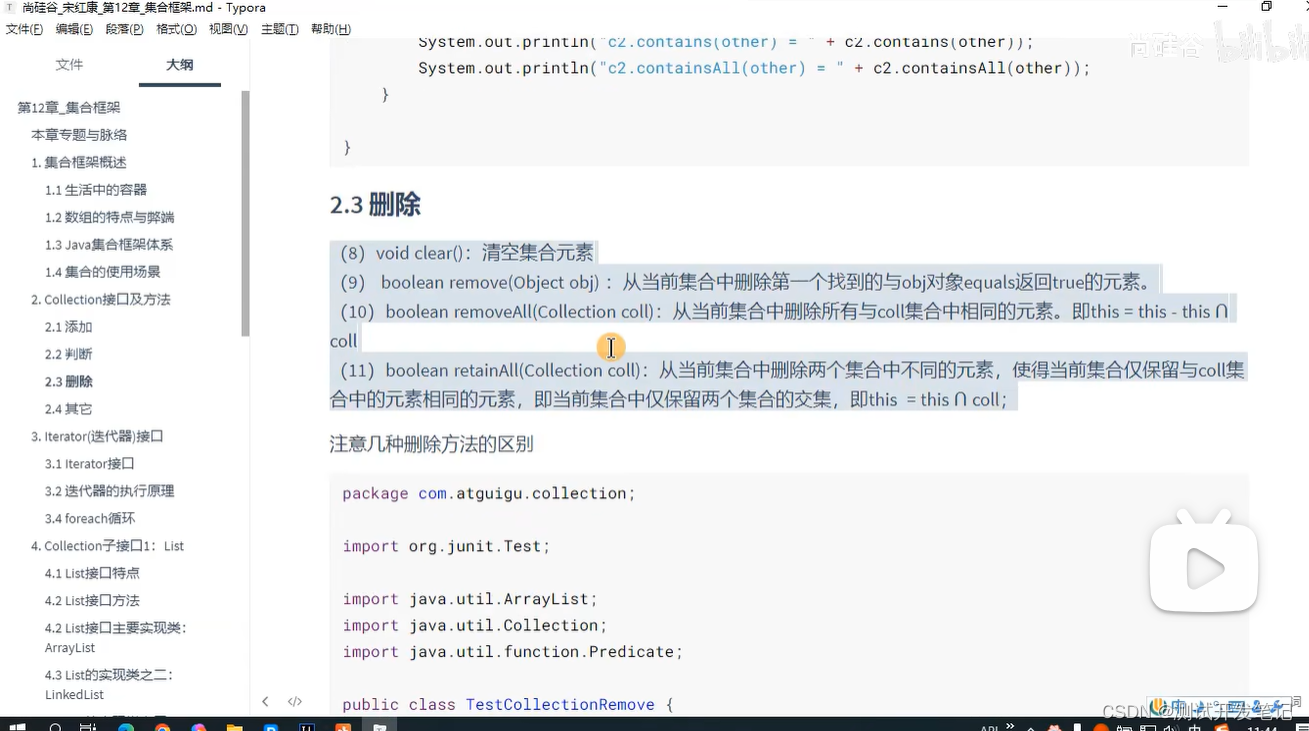Click code line import java.util.Collection;

[x=475, y=626]
